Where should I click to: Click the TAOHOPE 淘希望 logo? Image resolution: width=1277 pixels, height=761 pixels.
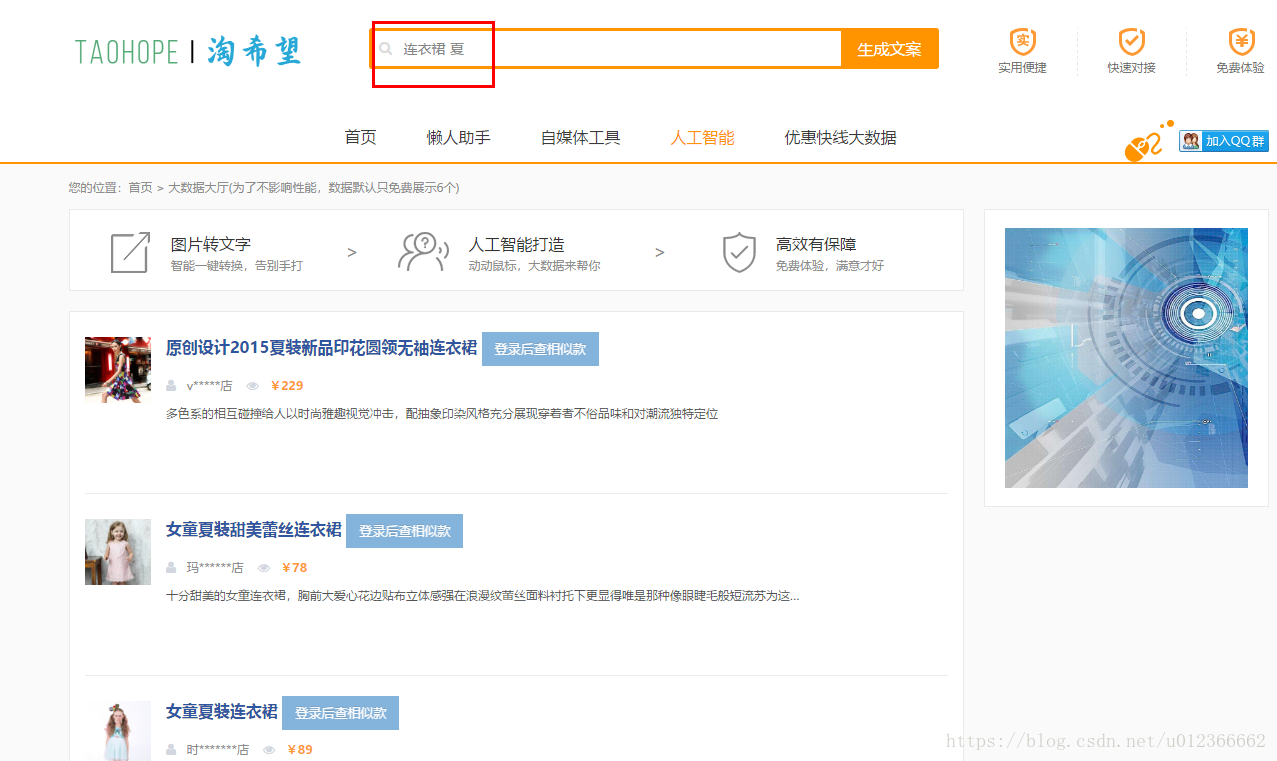click(188, 51)
